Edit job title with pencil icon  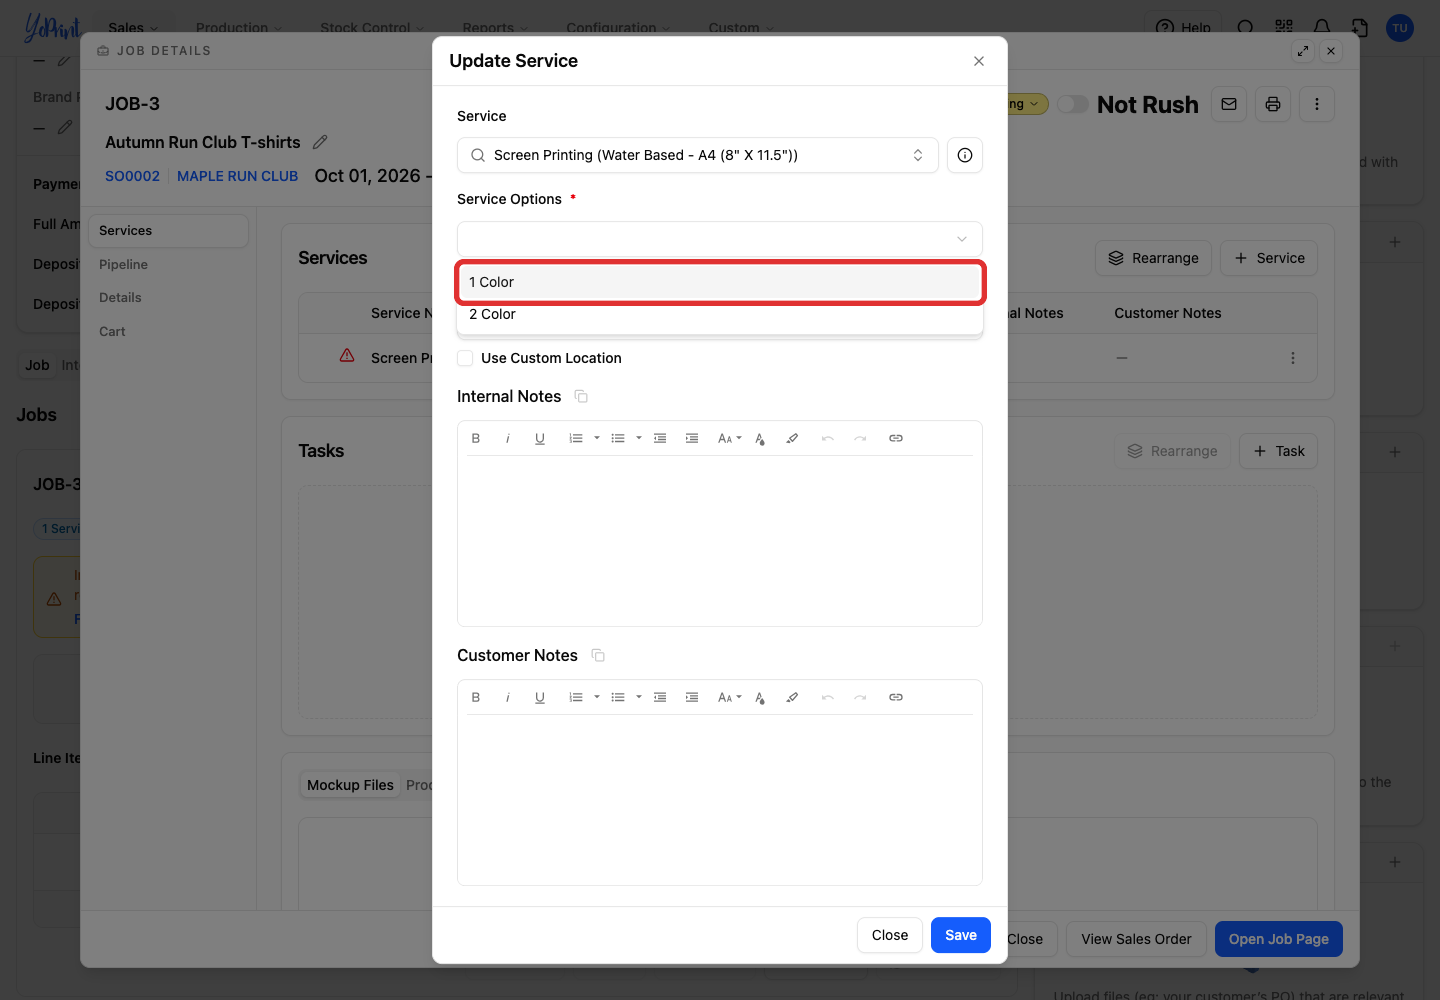(320, 142)
